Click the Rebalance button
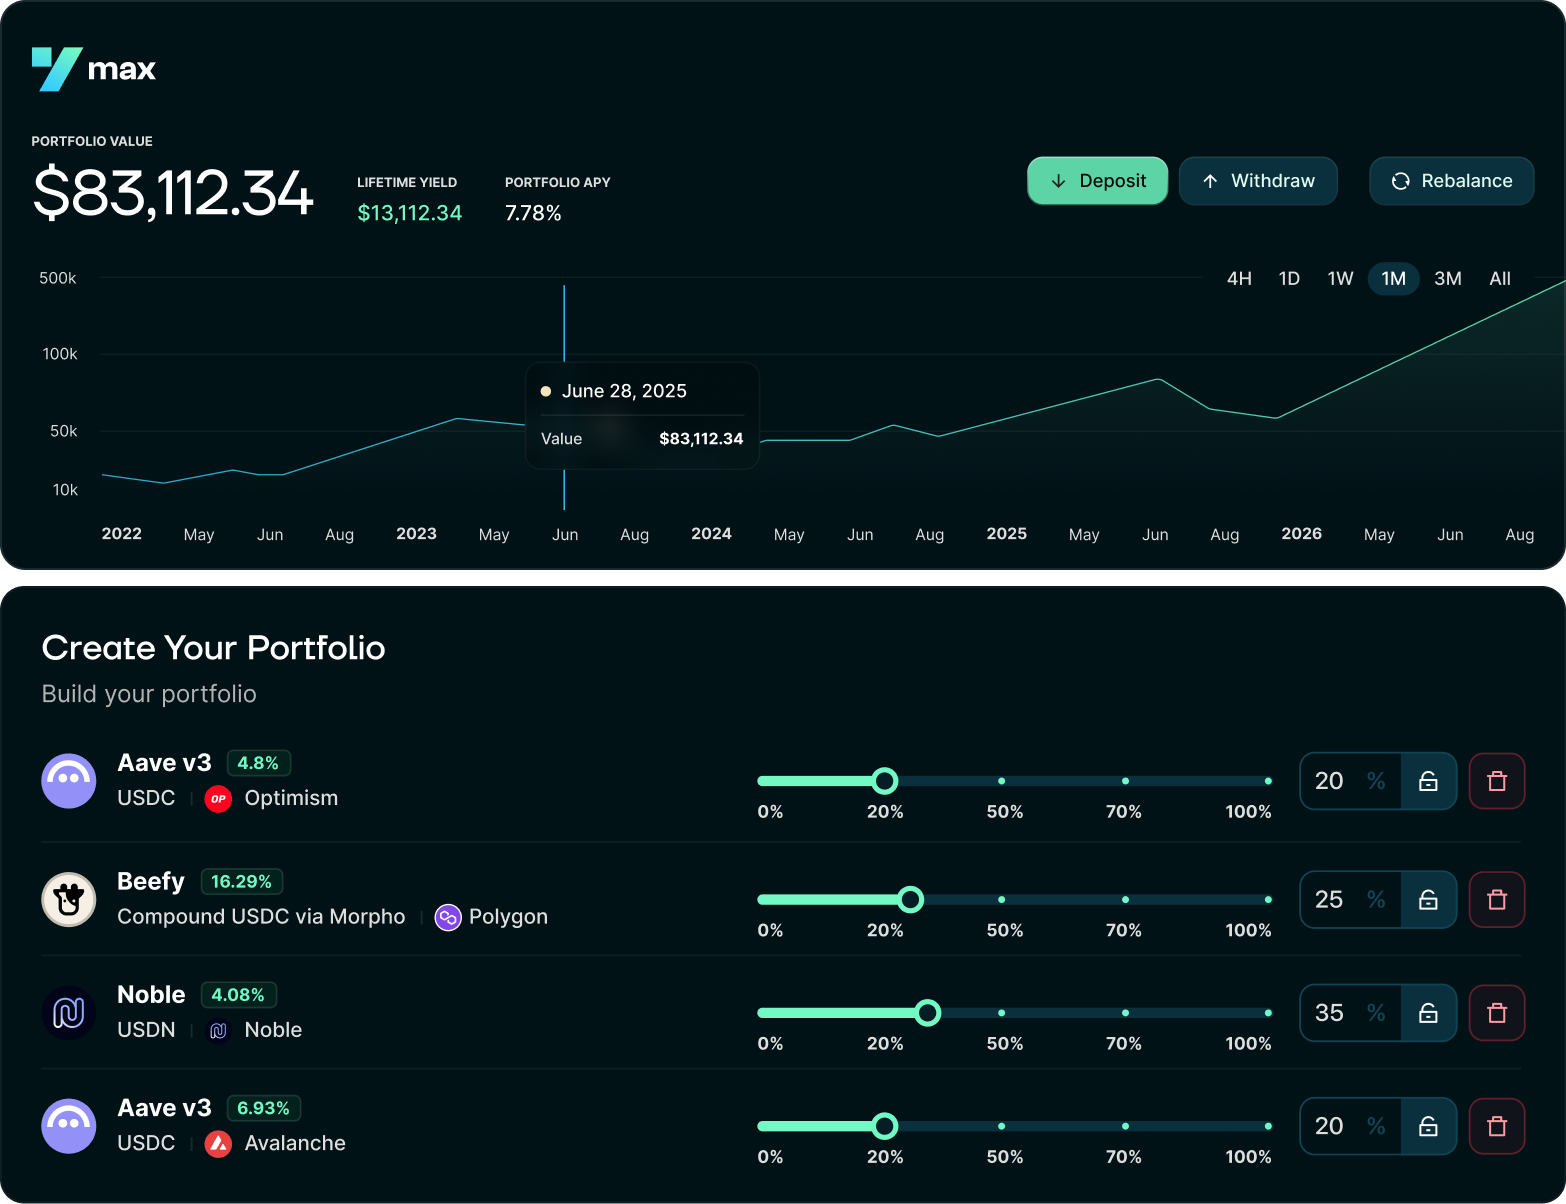 [x=1451, y=181]
